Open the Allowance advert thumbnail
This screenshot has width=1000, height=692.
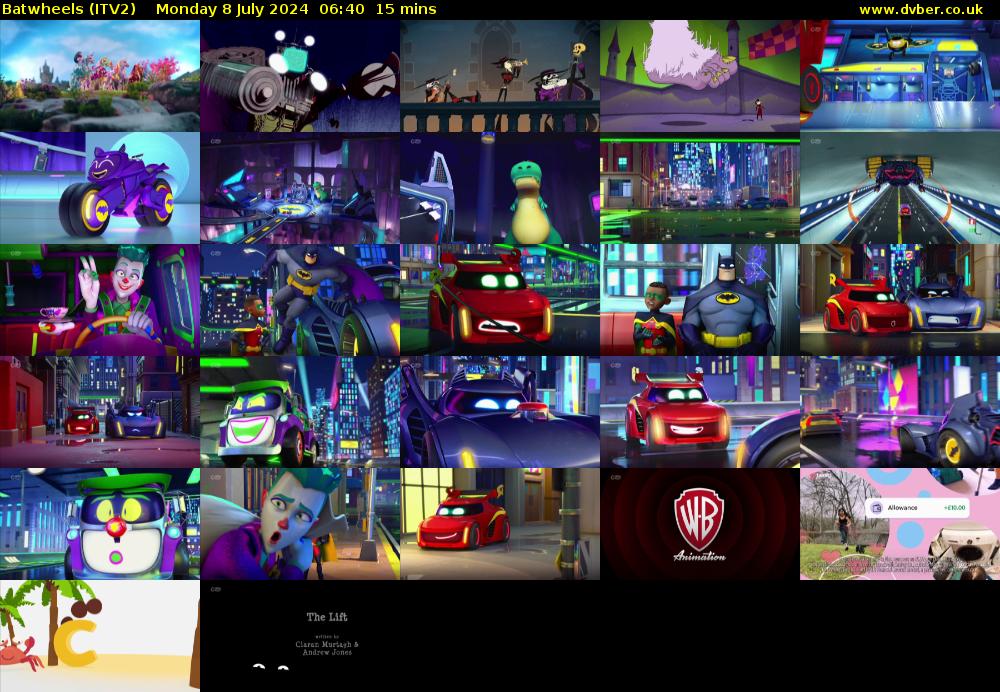pyautogui.click(x=900, y=524)
